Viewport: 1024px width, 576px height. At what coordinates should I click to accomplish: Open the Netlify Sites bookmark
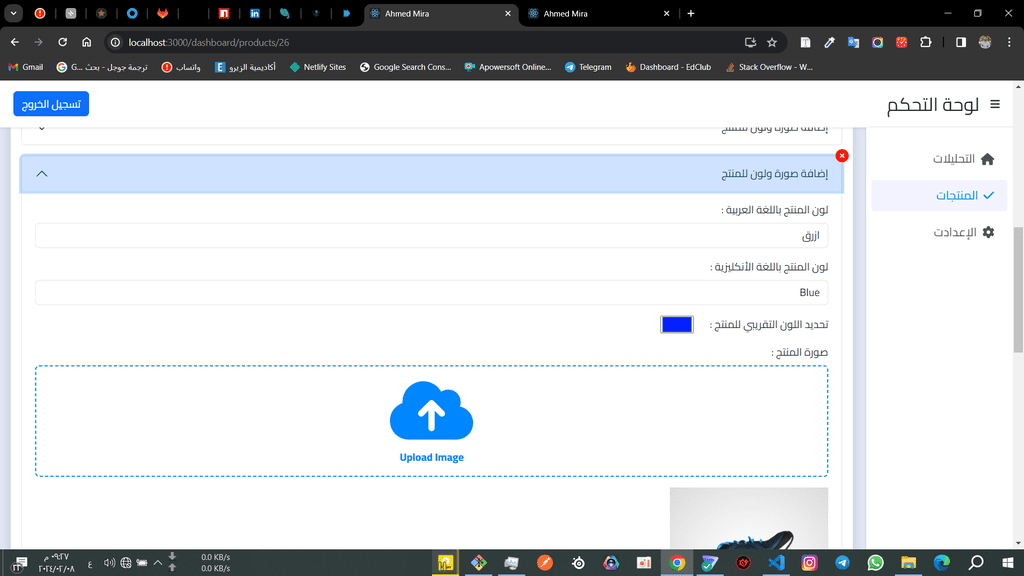point(318,67)
